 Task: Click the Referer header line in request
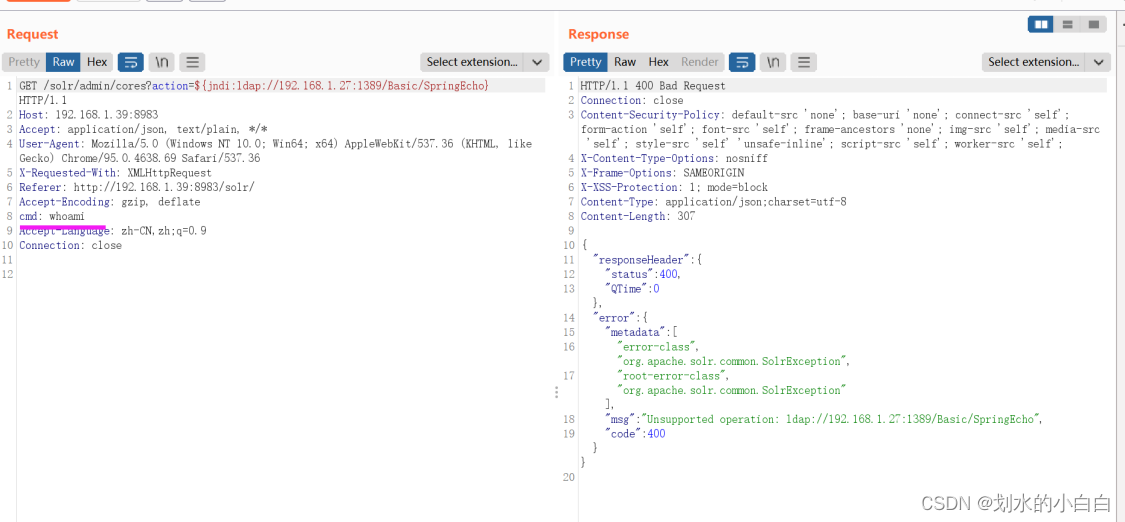(x=137, y=187)
